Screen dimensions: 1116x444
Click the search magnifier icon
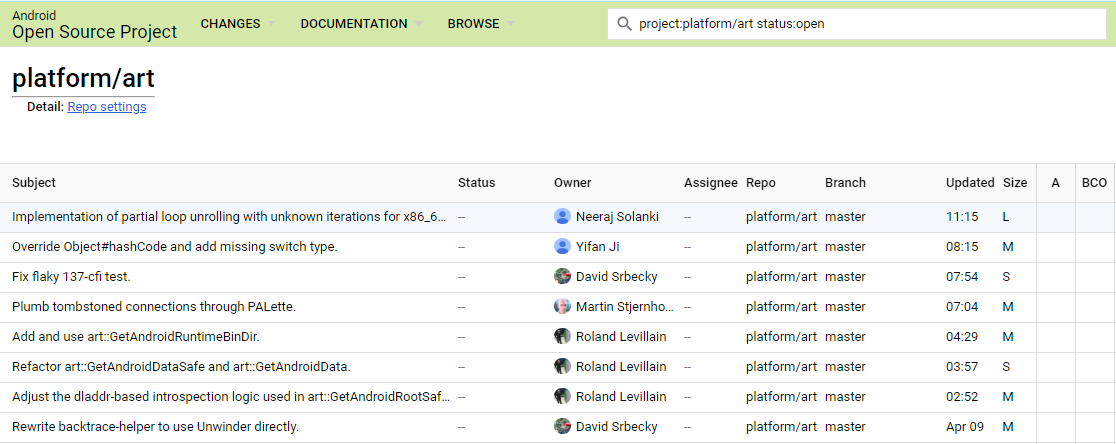point(624,24)
